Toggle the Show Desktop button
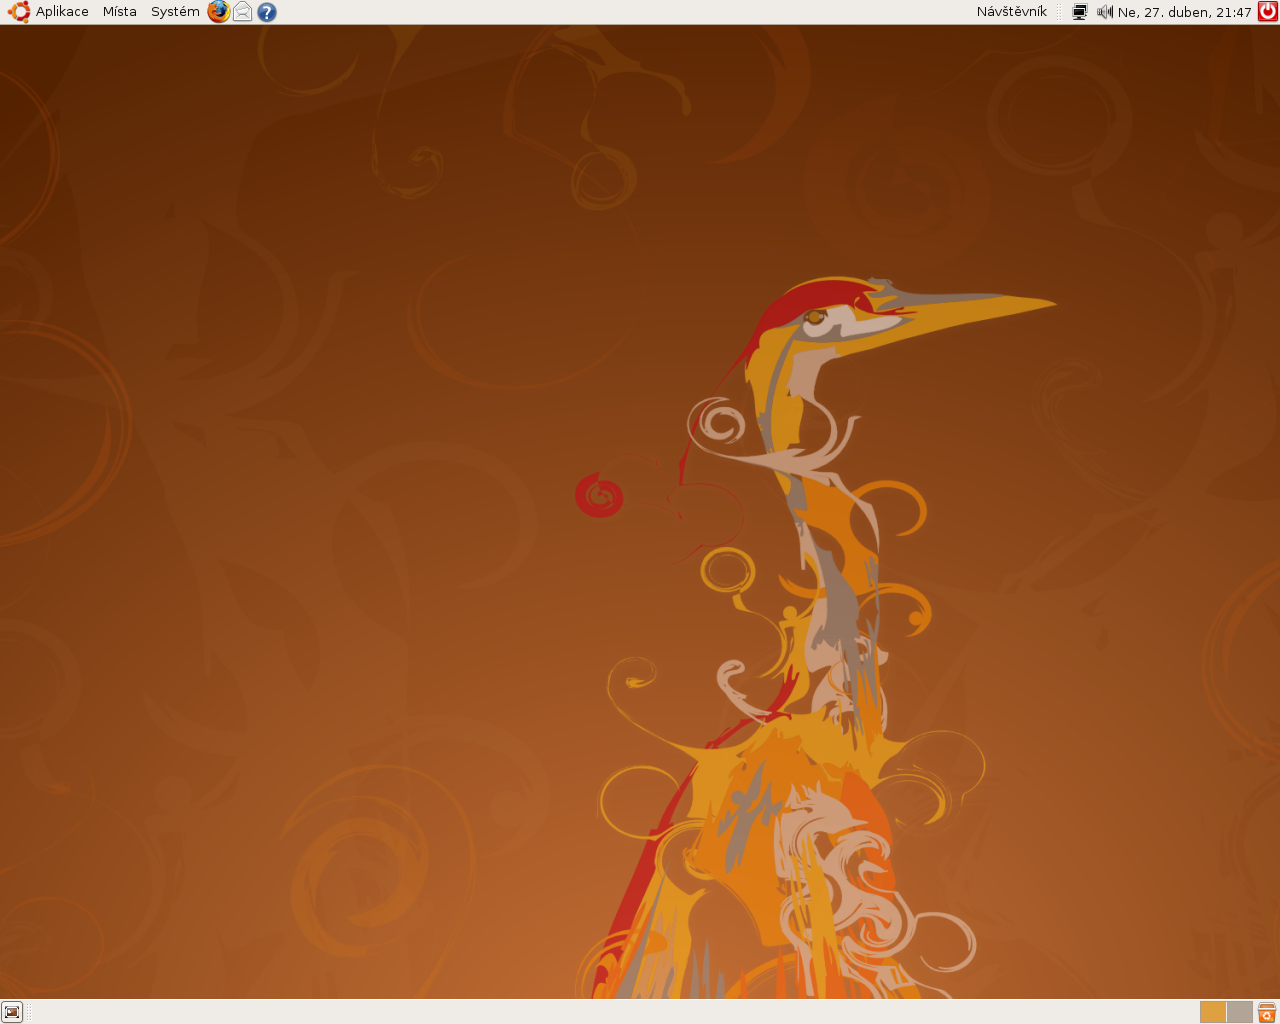 [x=12, y=1012]
